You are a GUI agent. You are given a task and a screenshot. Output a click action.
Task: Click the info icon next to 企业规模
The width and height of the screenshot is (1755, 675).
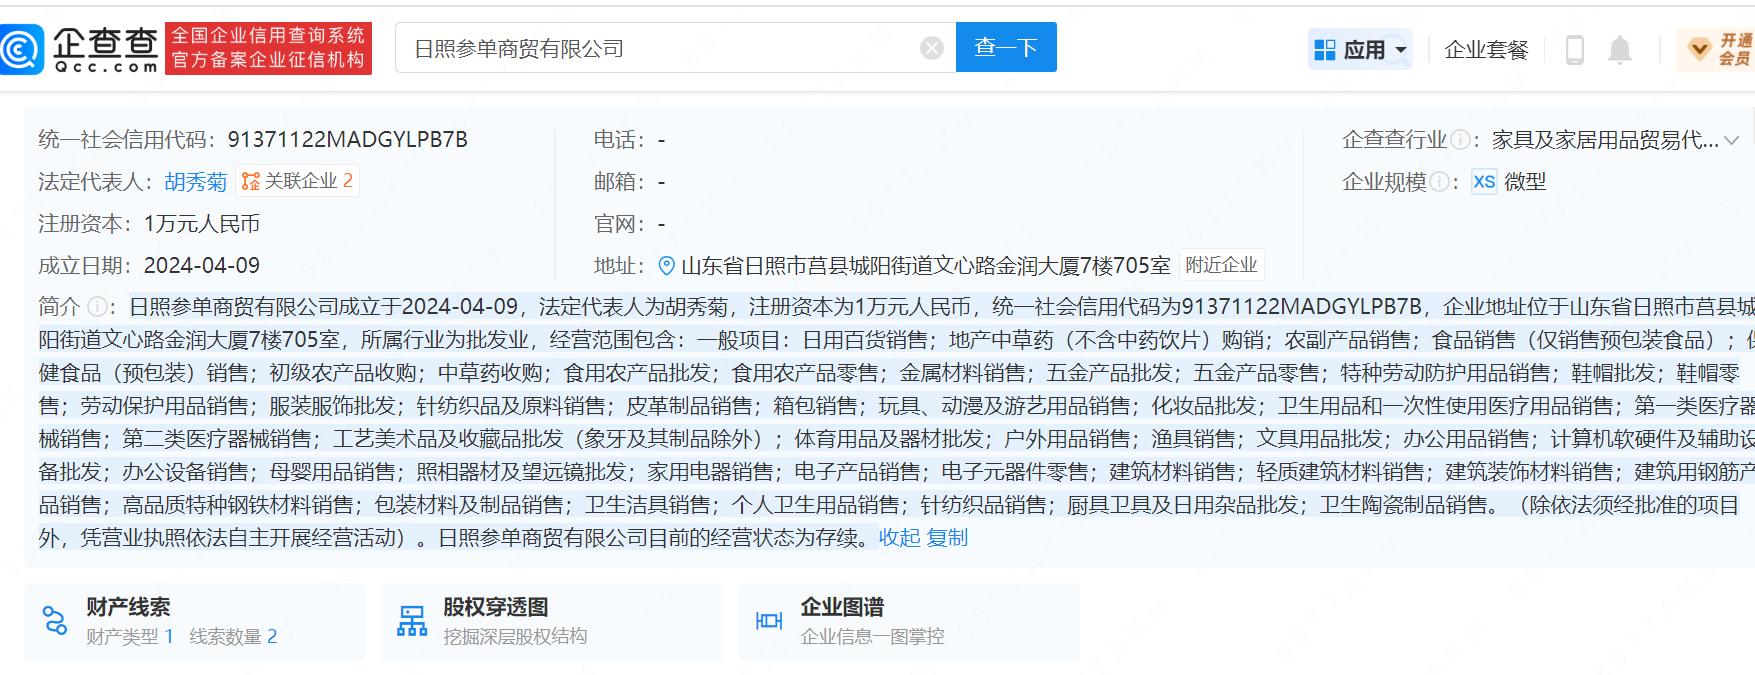(x=1439, y=182)
